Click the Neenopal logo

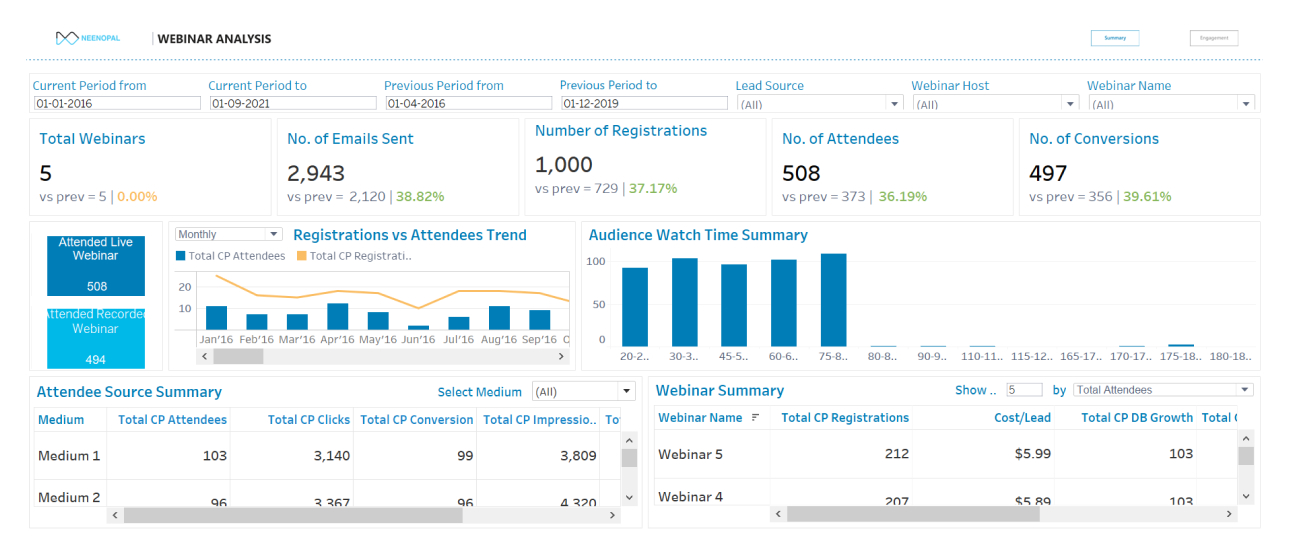(88, 39)
